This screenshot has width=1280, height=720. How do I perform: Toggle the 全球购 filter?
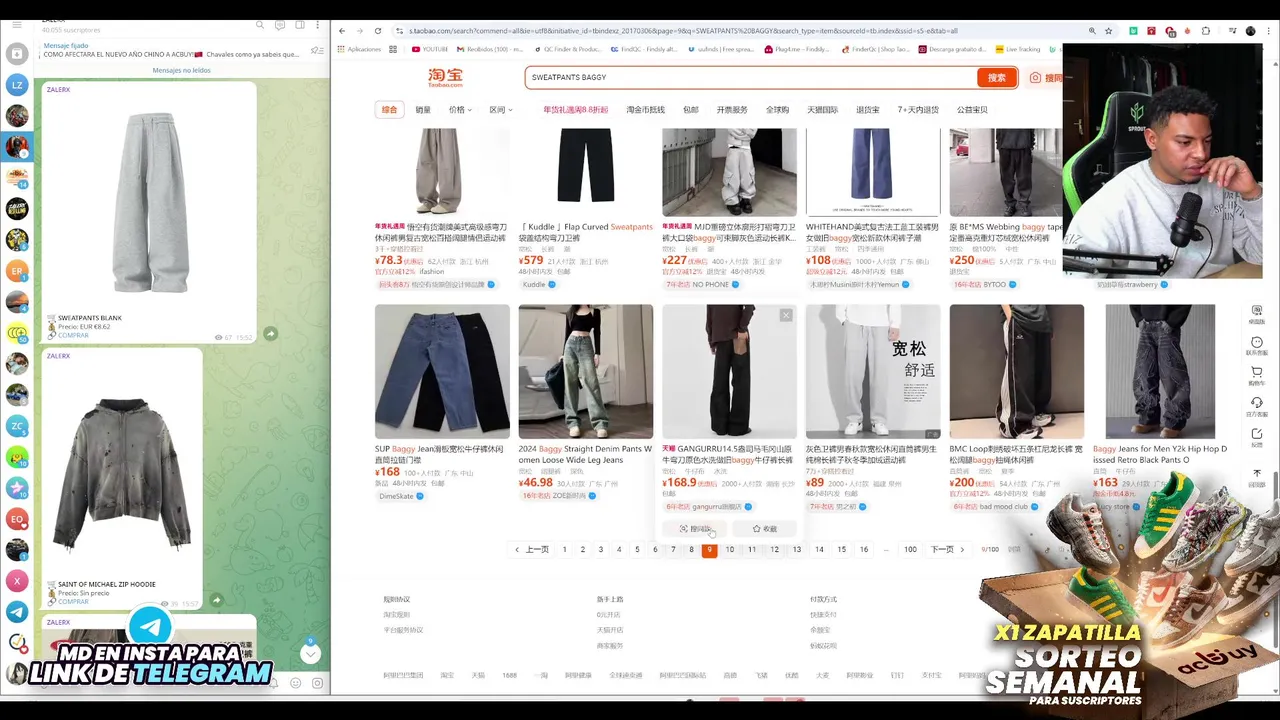777,110
